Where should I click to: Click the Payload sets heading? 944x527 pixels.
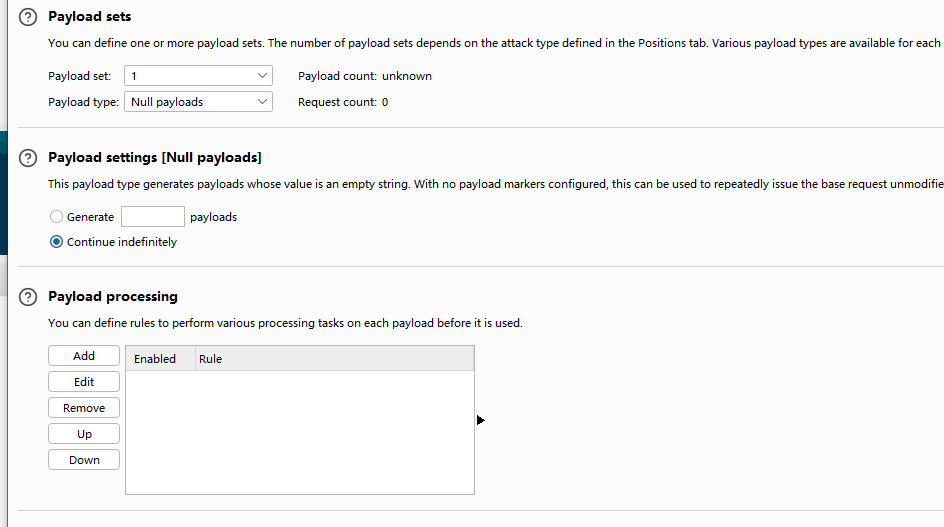tap(89, 17)
